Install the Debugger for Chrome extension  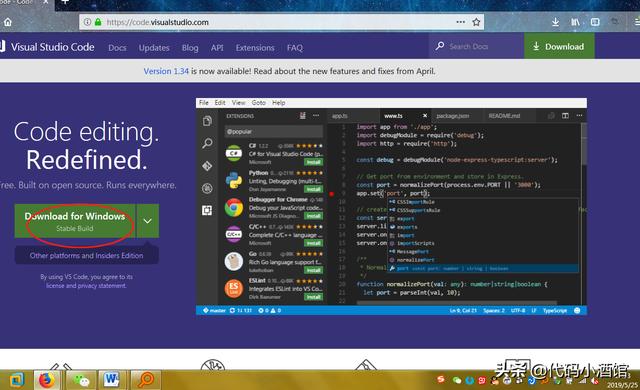click(x=313, y=216)
